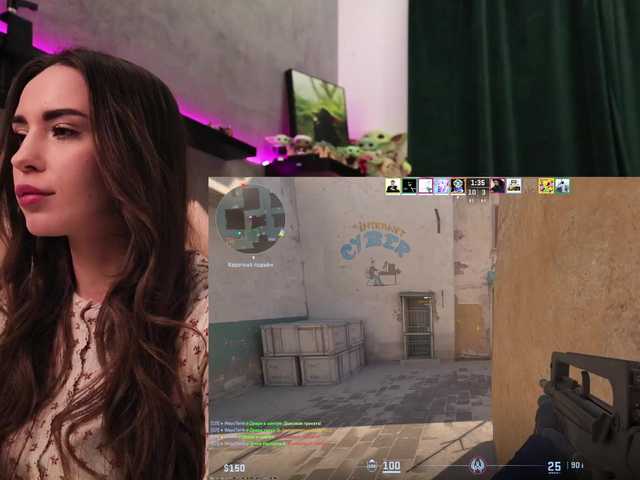Click the streamer webcam overlay

[x=104, y=240]
